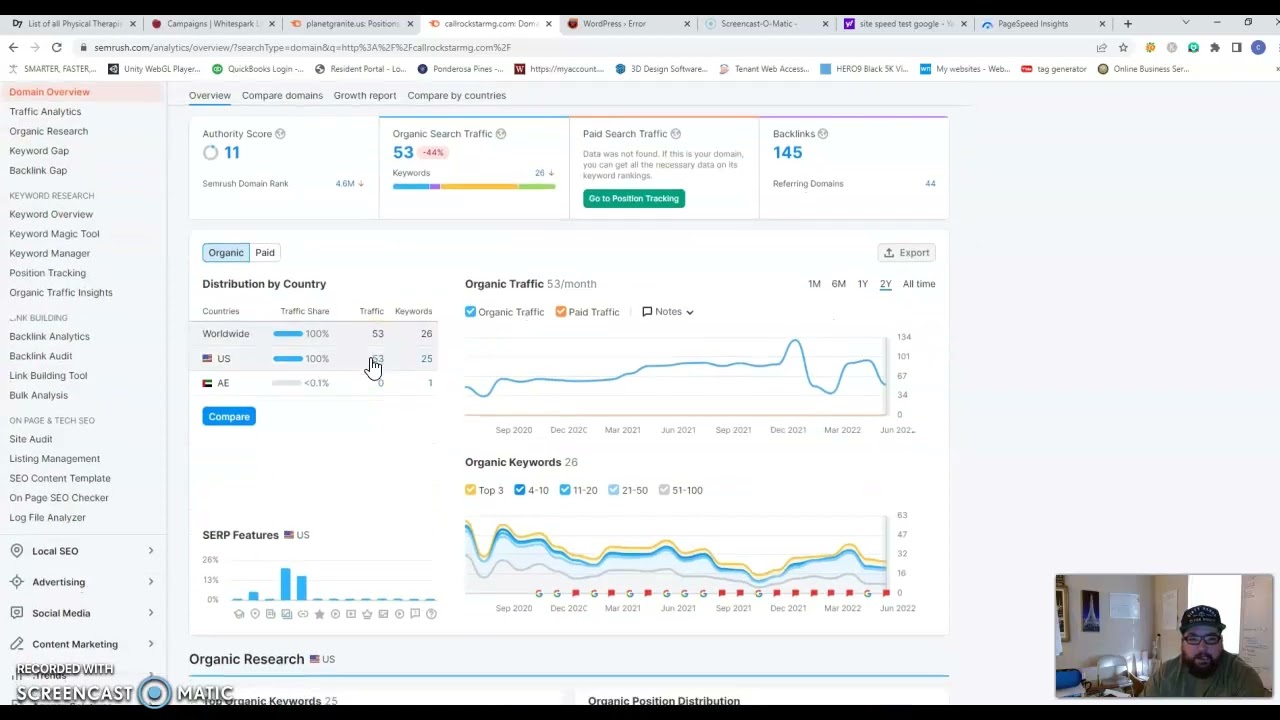Click the Compare button under country distribution

228,416
